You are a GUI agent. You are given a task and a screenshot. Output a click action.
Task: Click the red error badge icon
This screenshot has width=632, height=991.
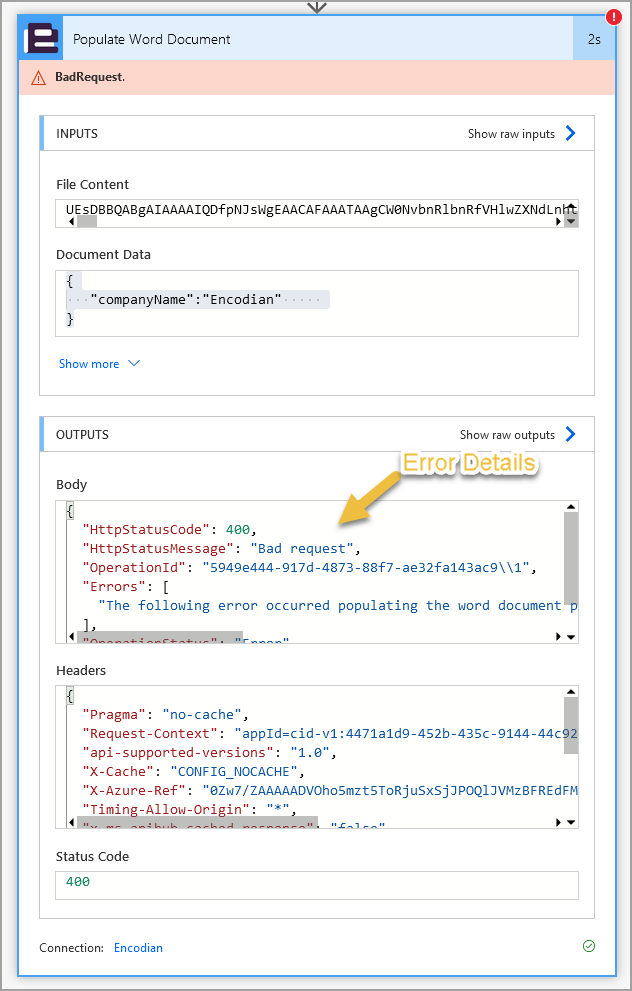[x=612, y=17]
